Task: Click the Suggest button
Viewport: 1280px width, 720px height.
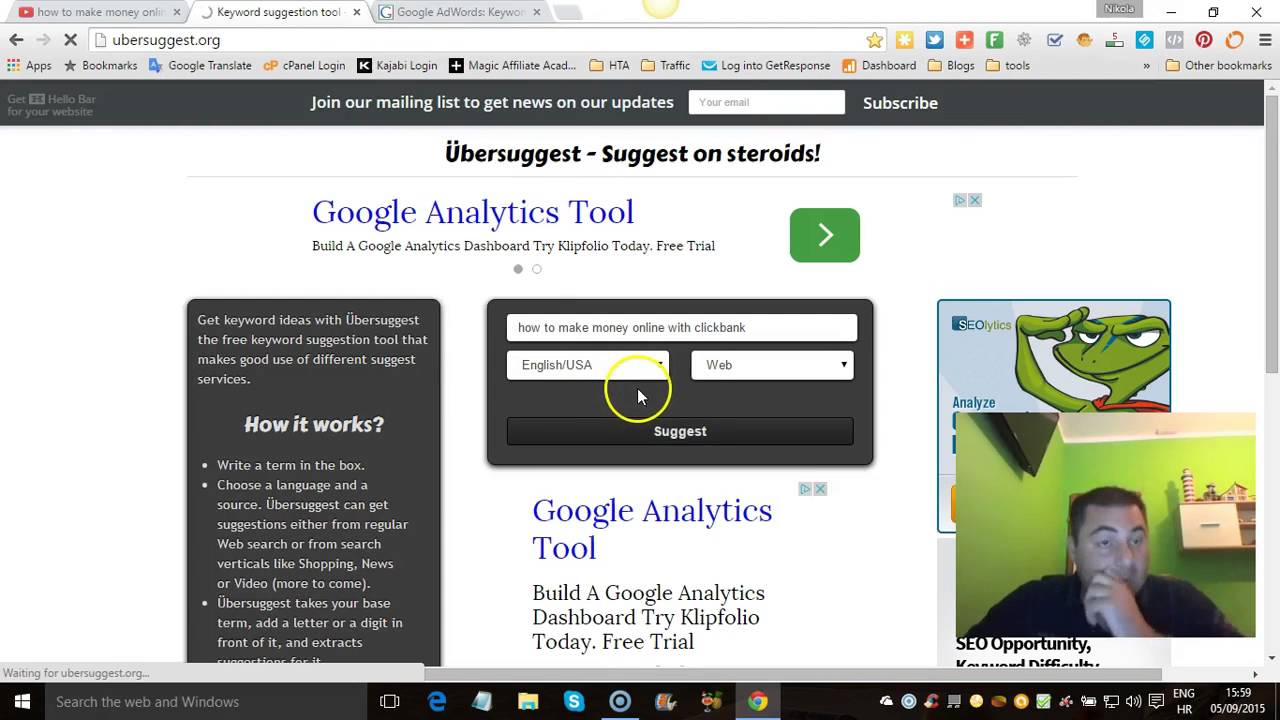Action: [x=680, y=431]
